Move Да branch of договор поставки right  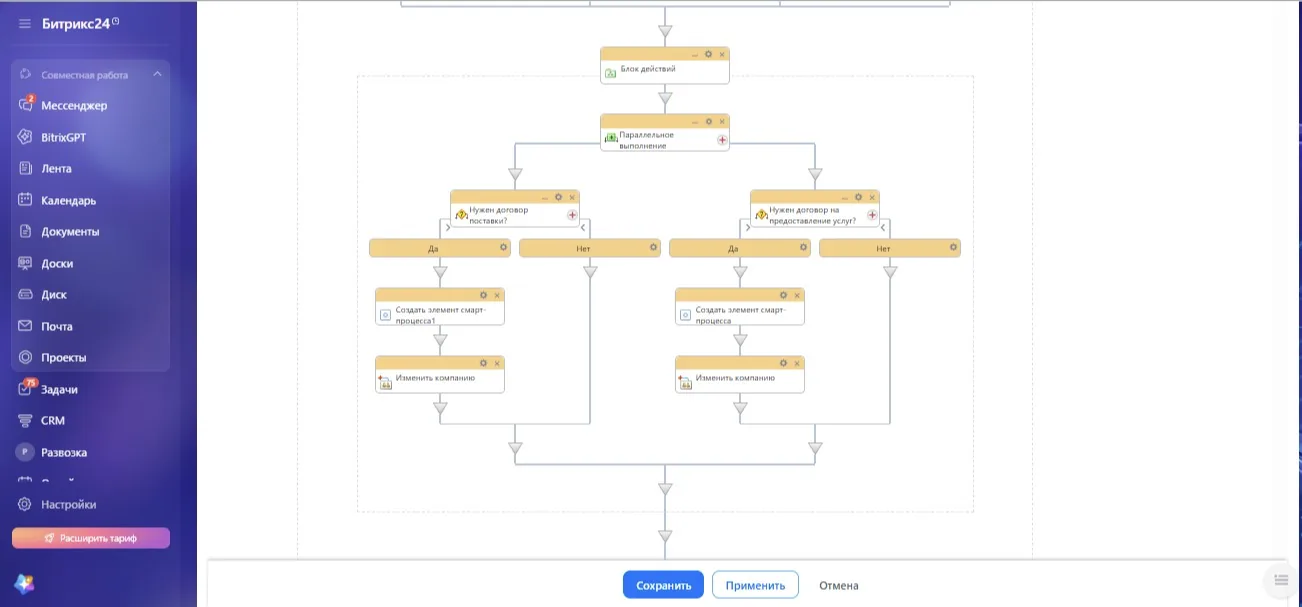coord(447,228)
